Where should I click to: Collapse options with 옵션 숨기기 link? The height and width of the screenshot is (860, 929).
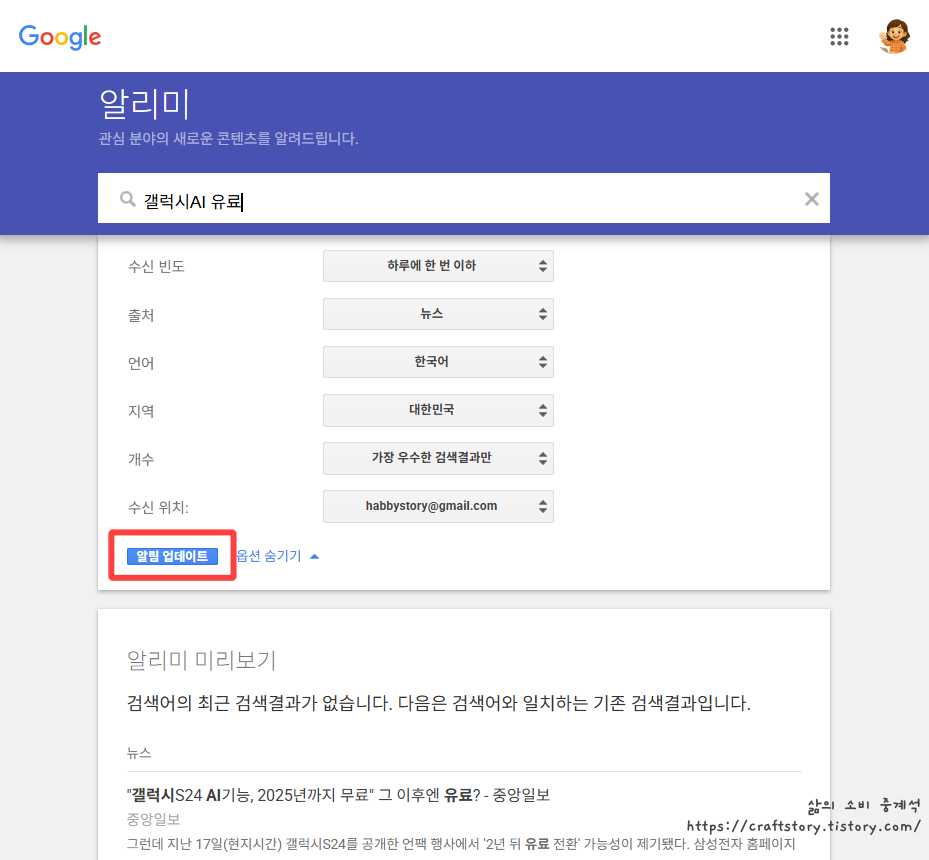277,556
